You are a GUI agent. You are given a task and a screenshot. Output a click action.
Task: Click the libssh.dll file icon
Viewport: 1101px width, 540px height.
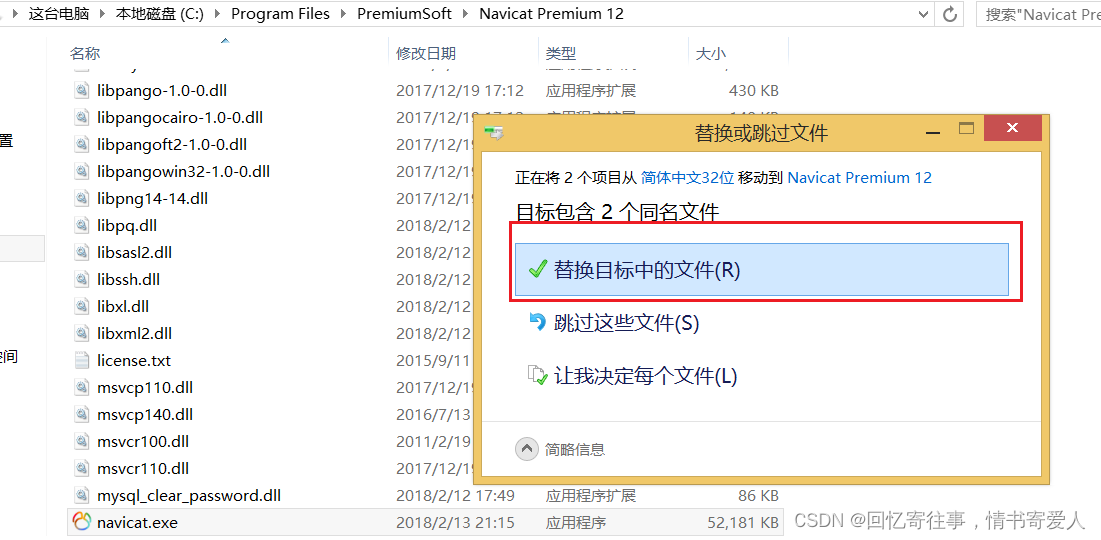(x=82, y=279)
